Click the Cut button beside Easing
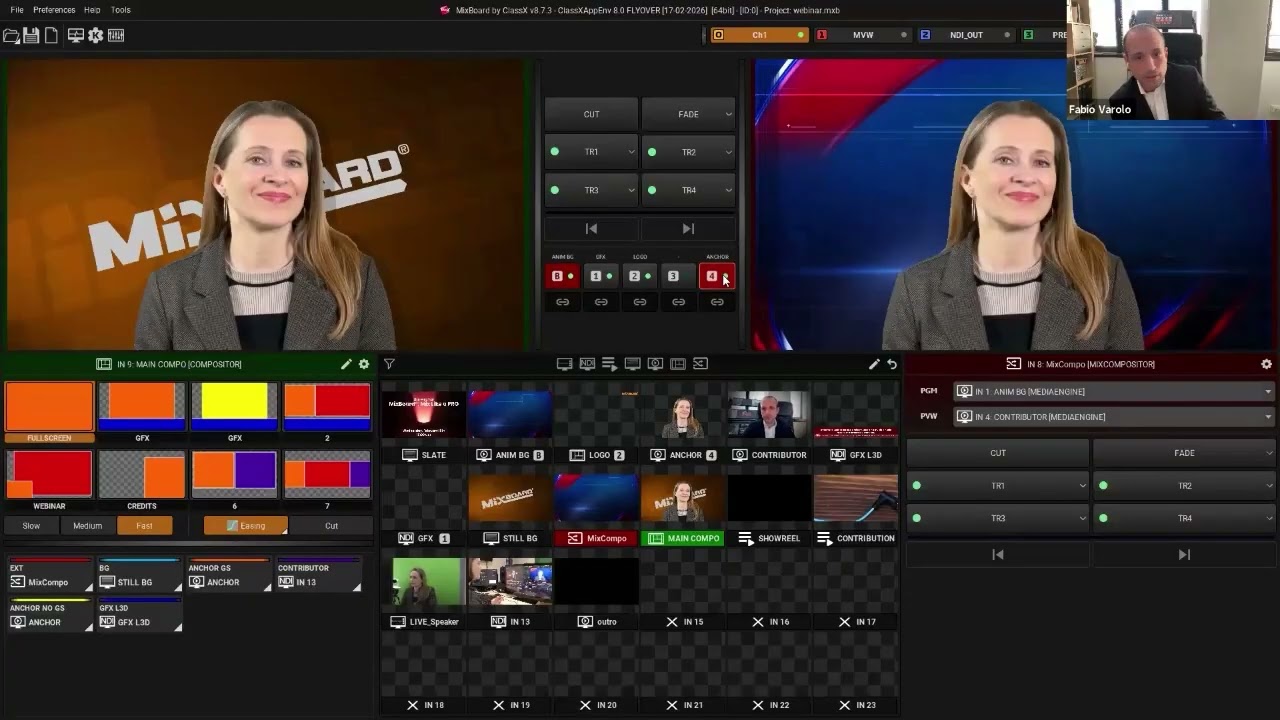The width and height of the screenshot is (1280, 720). pyautogui.click(x=331, y=526)
